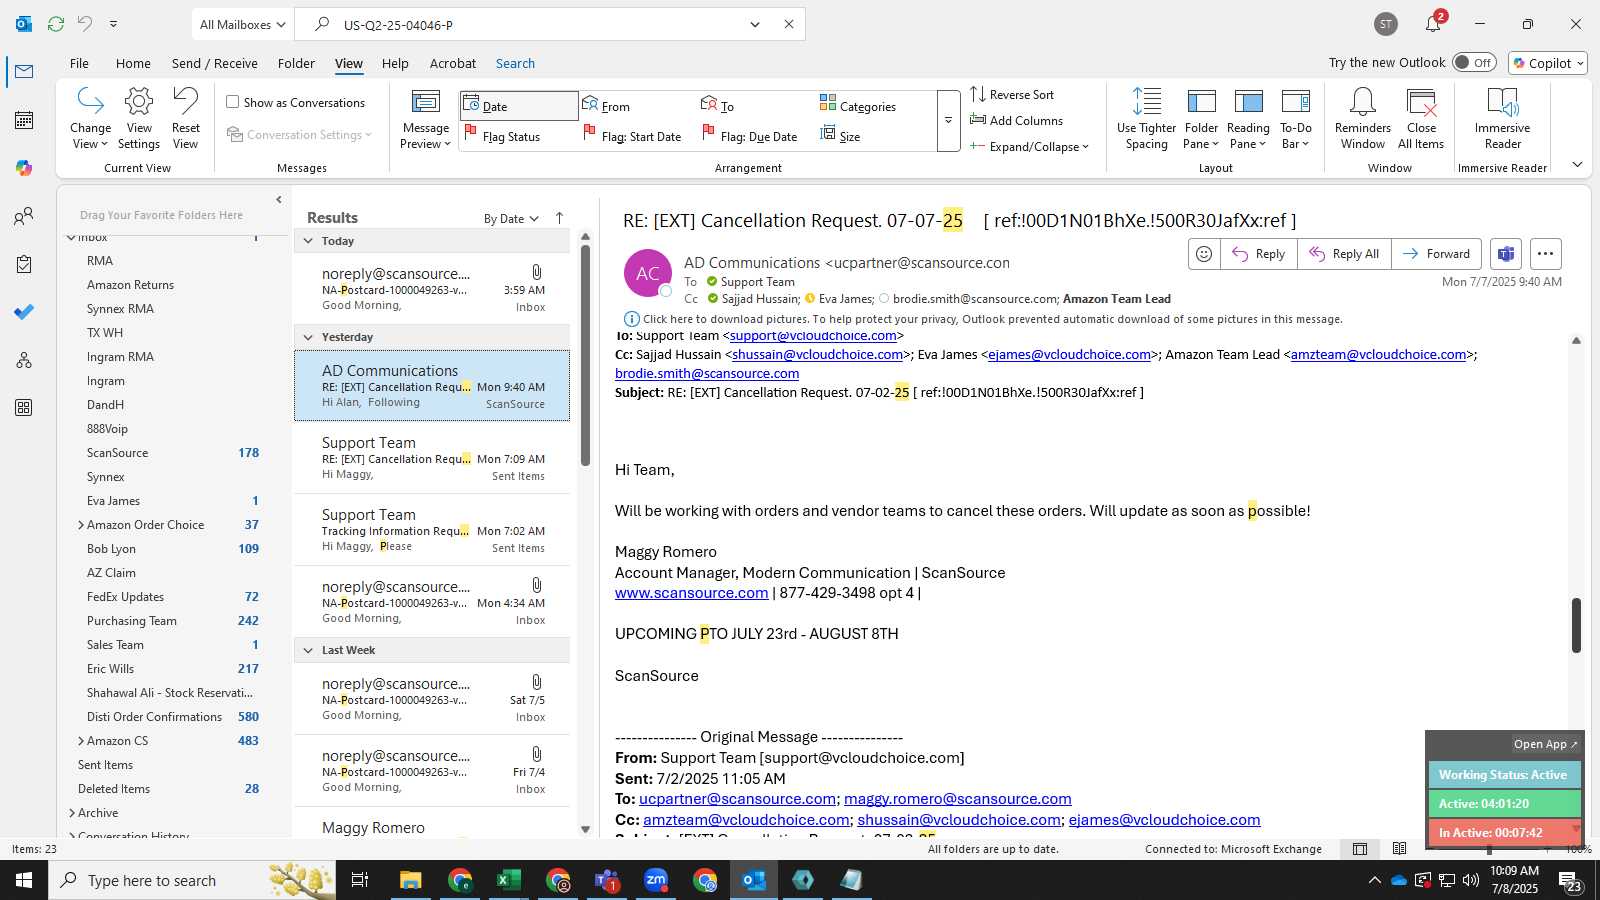Open Folder Pane dropdown

1201,119
